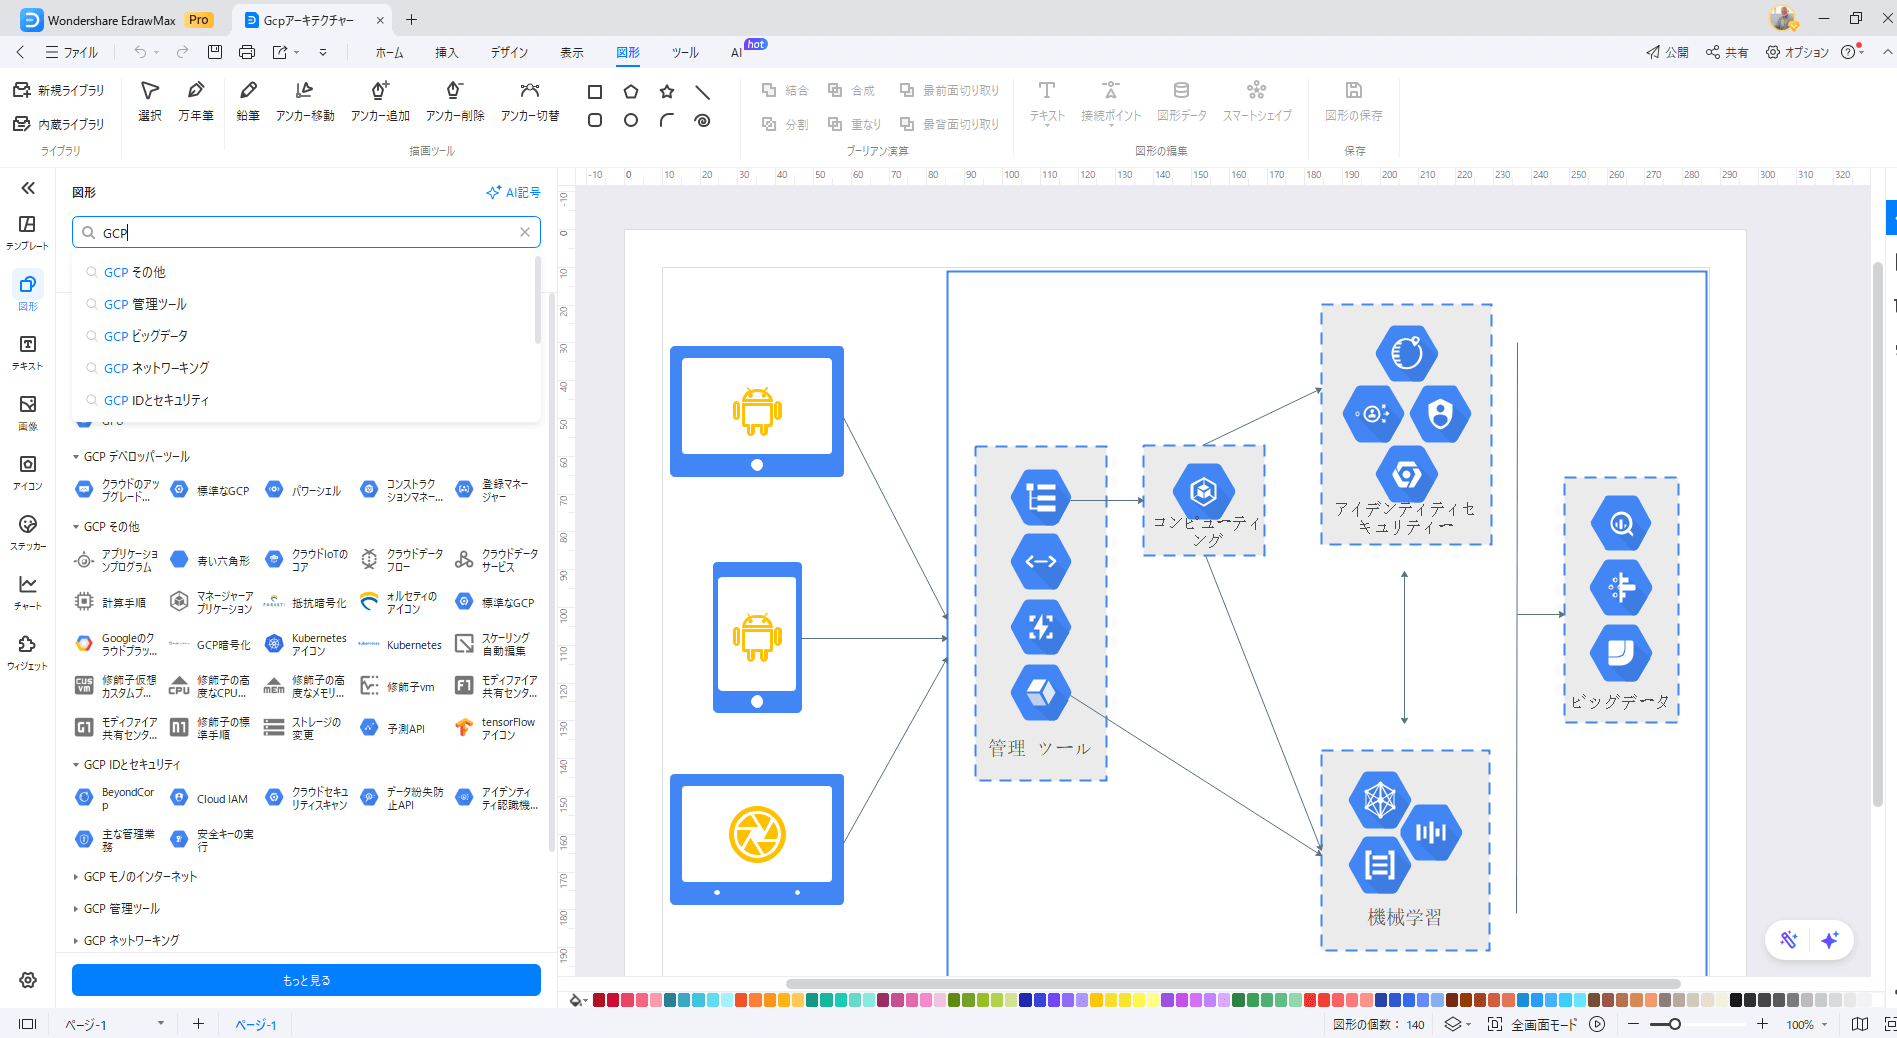The image size is (1897, 1038).
Task: Click the Anchor add (アンカー追加) tool
Action: (380, 101)
